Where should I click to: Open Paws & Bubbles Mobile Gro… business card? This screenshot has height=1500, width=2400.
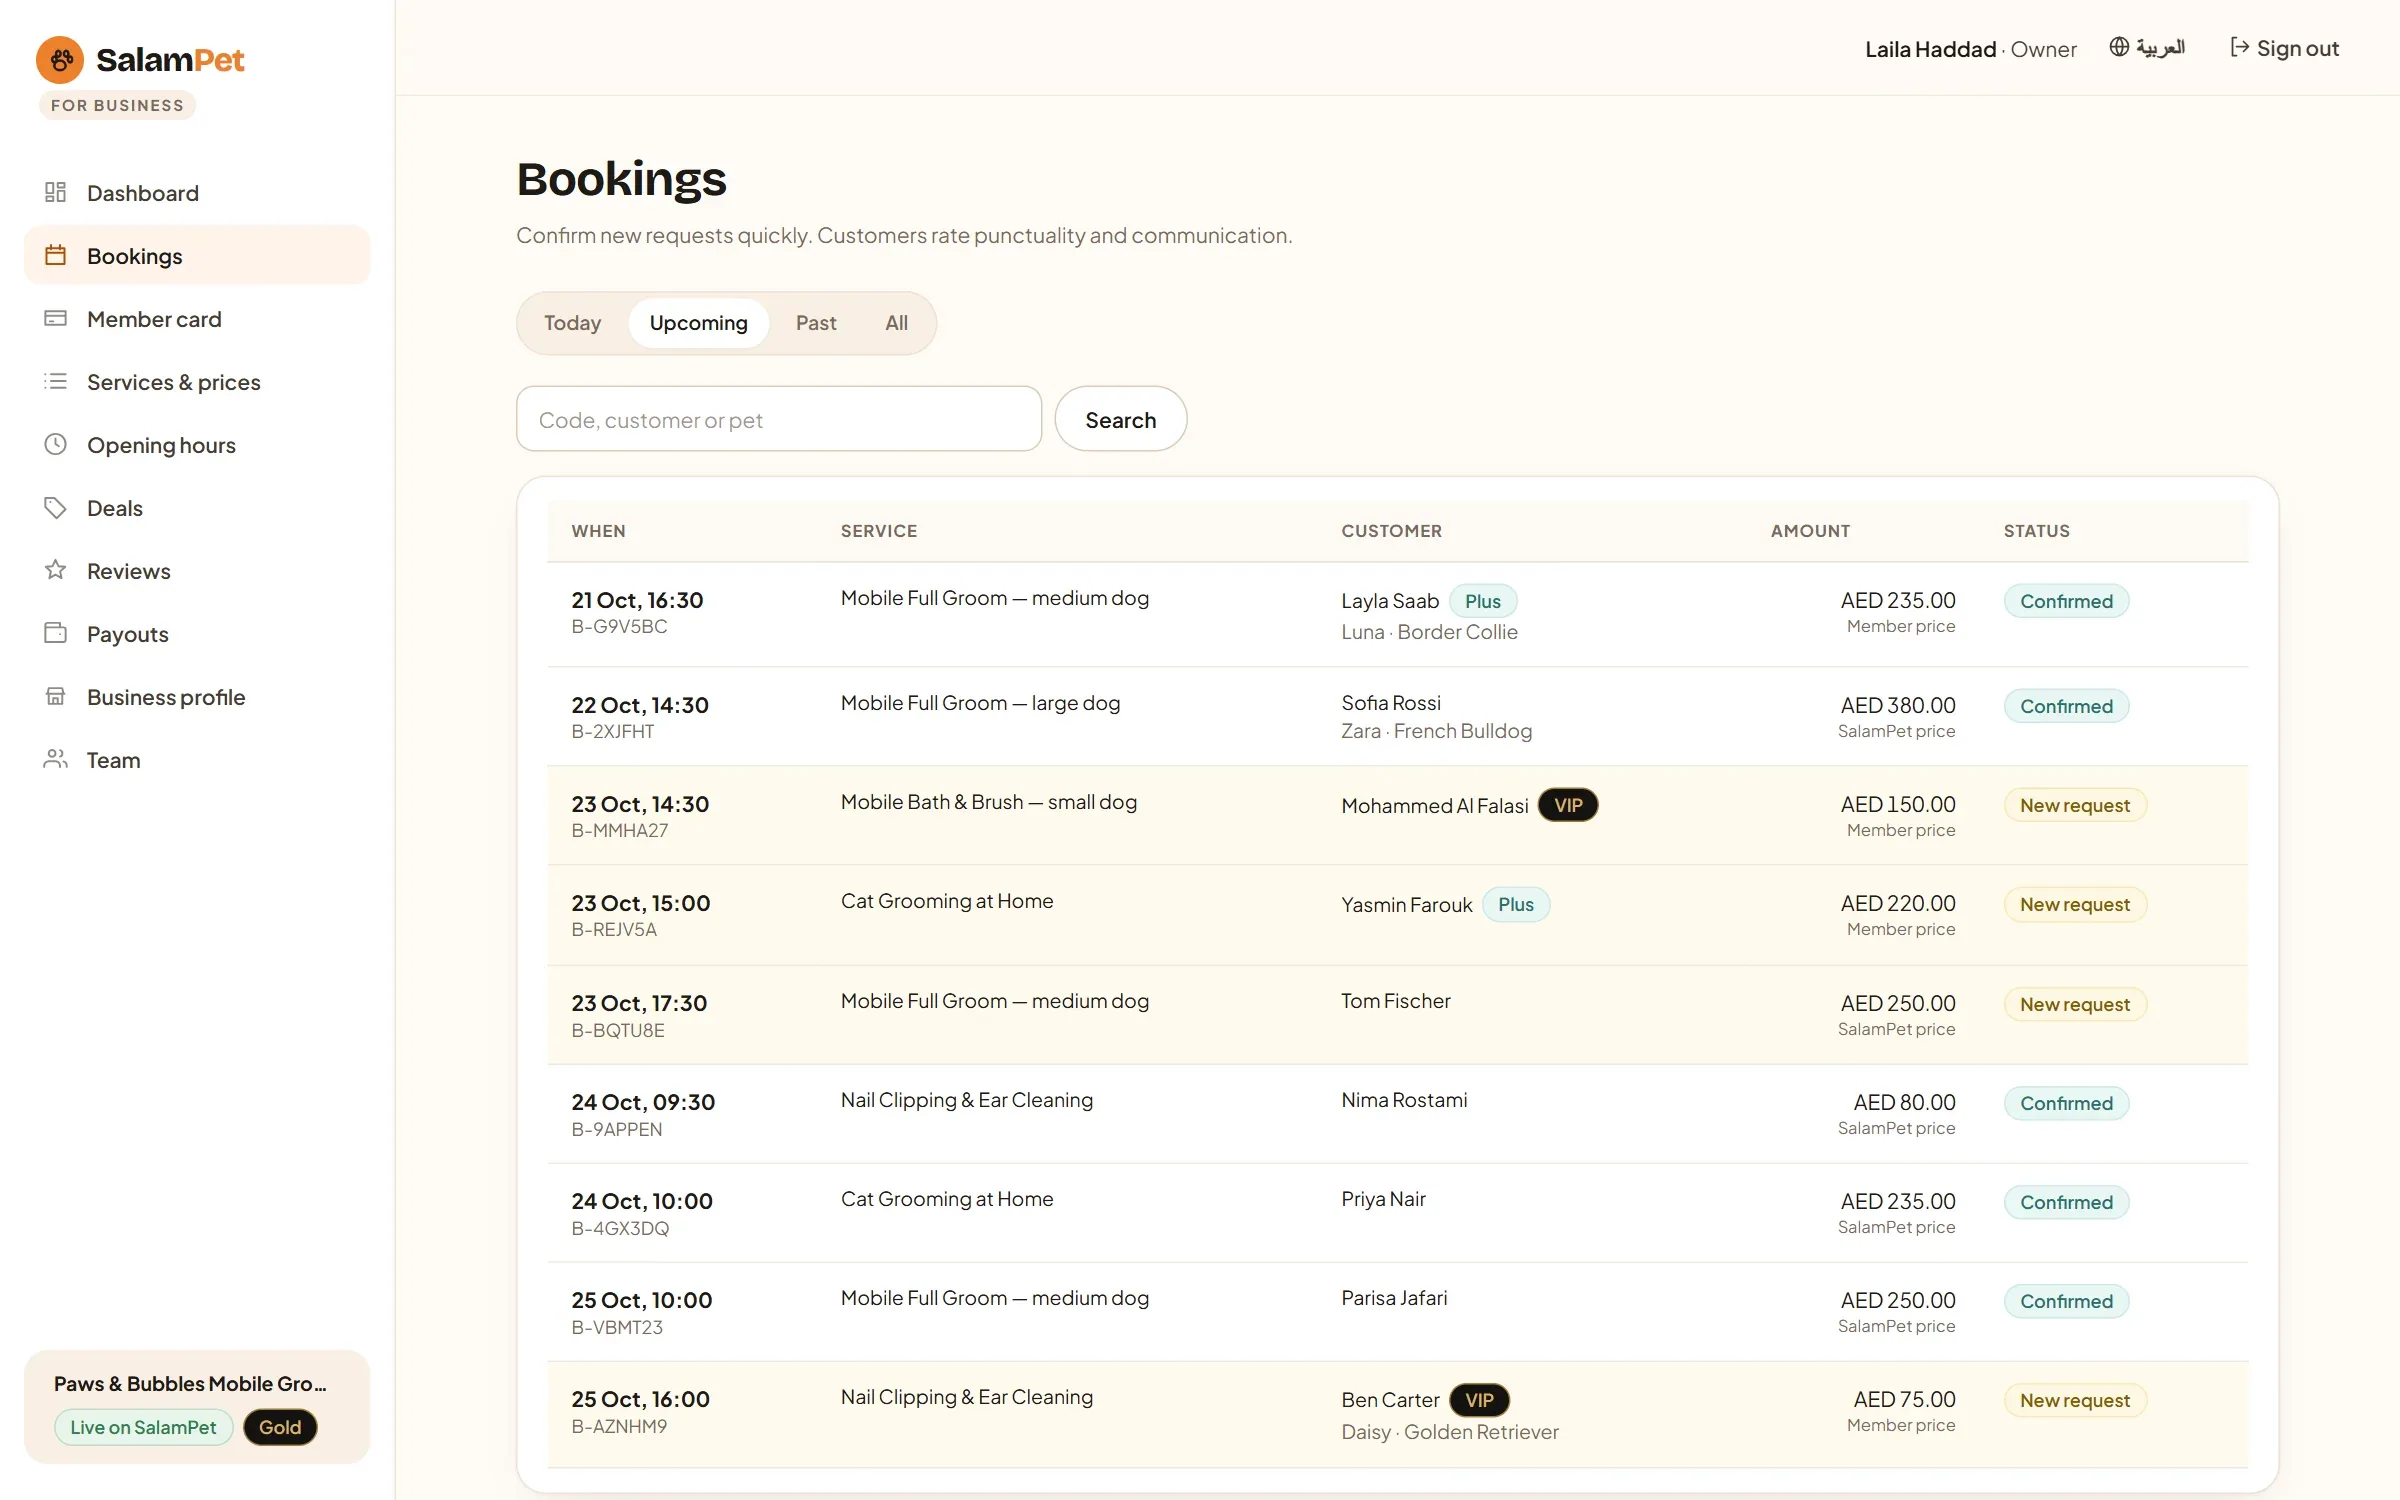197,1407
